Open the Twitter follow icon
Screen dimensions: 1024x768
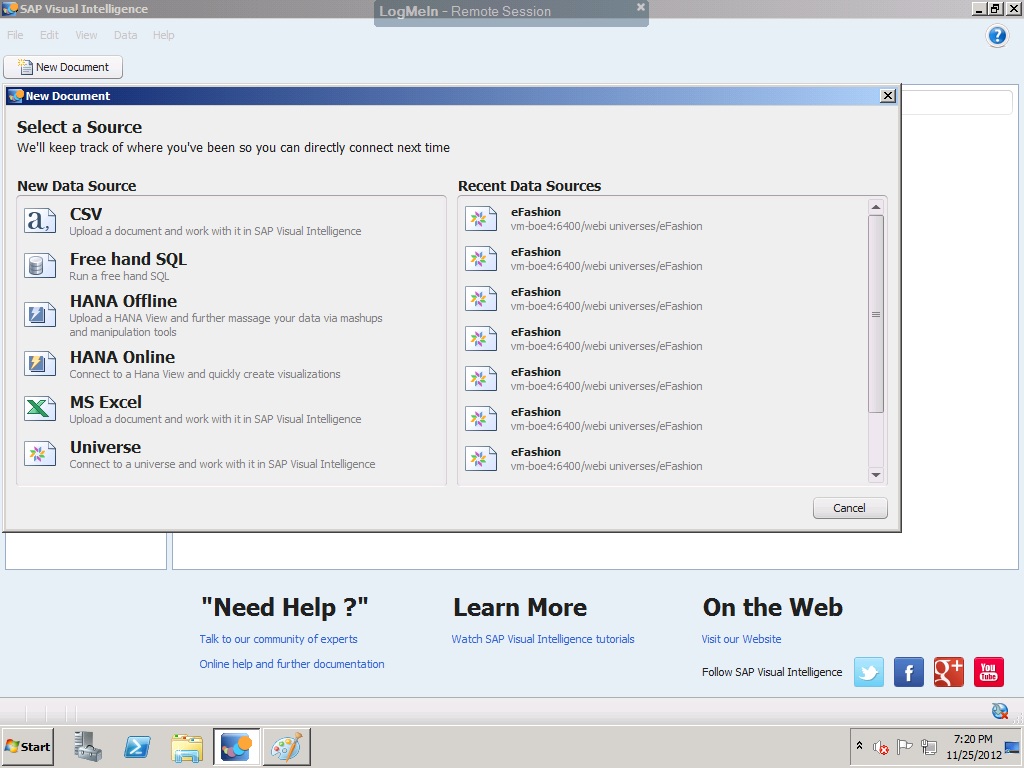coord(869,672)
